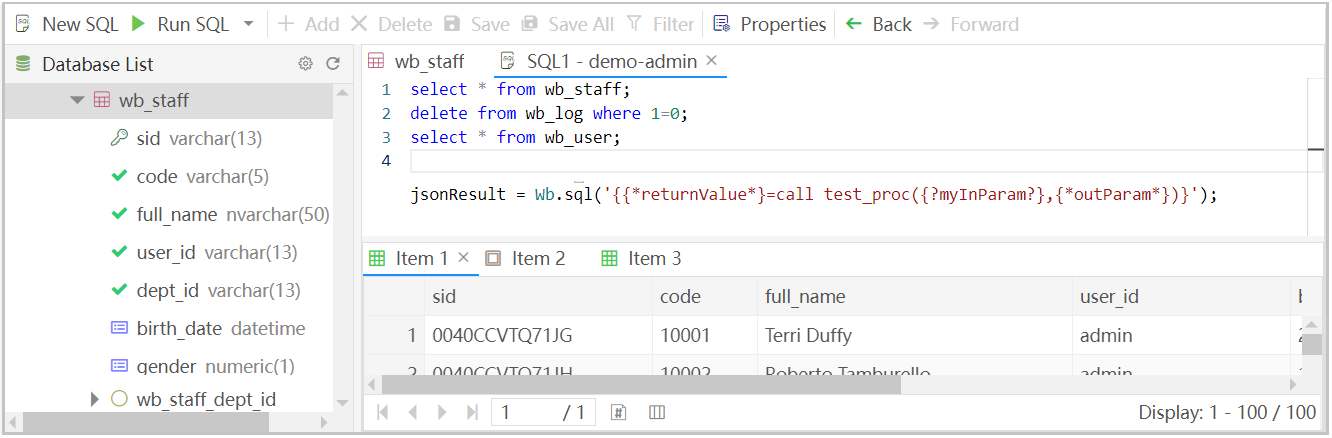
Task: Select the gender numeric(1) column
Action: pyautogui.click(x=202, y=366)
